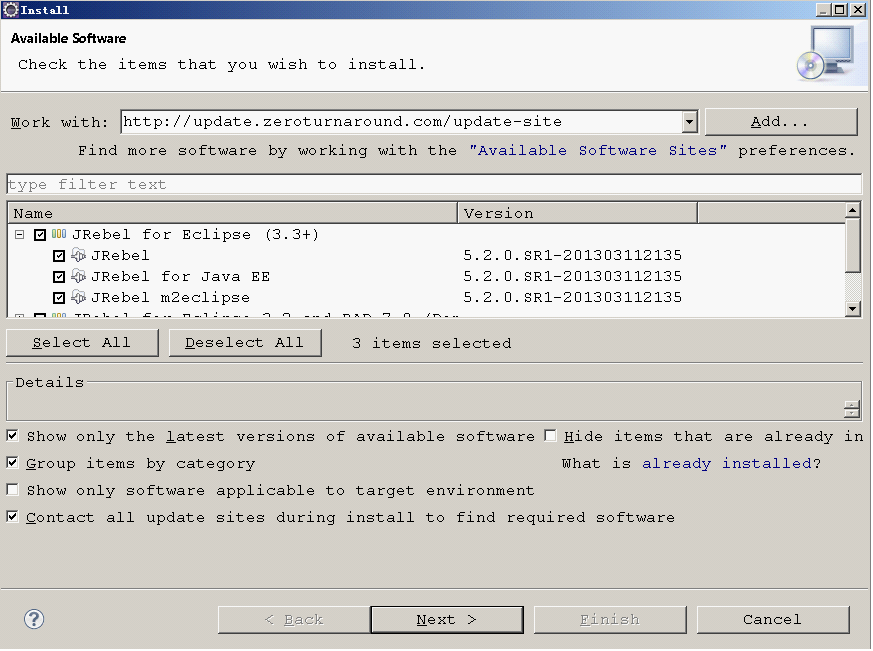Toggle Show only the latest versions checkbox
The width and height of the screenshot is (873, 651).
[x=12, y=436]
